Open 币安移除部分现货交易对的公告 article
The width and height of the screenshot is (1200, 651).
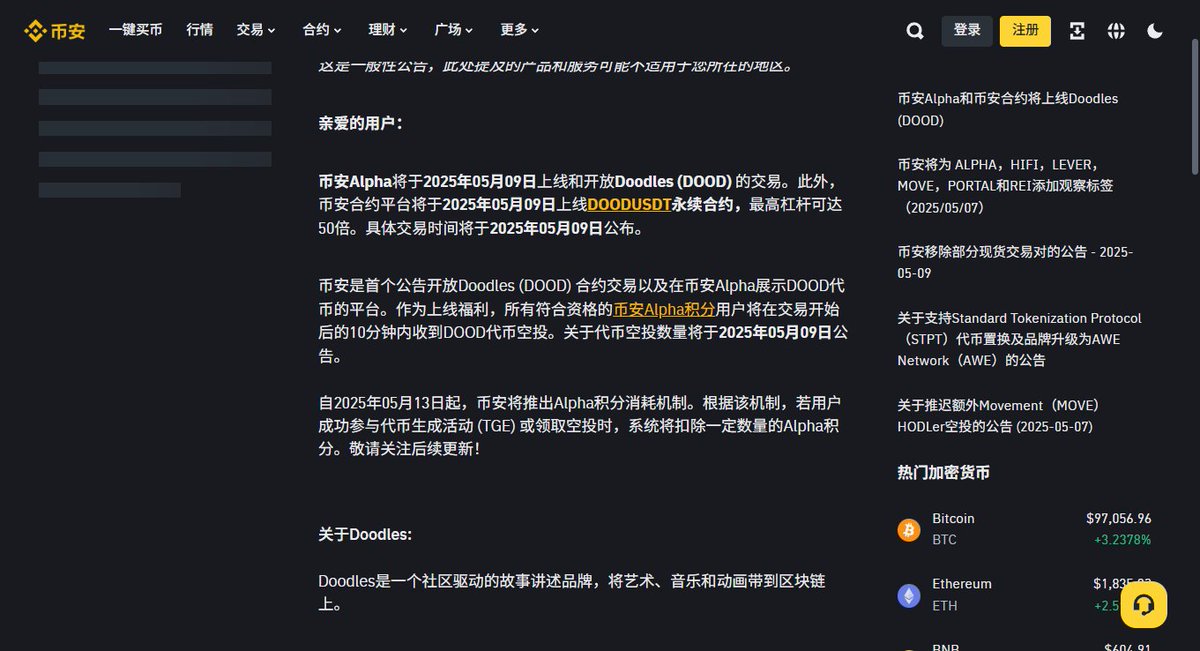click(x=1015, y=263)
